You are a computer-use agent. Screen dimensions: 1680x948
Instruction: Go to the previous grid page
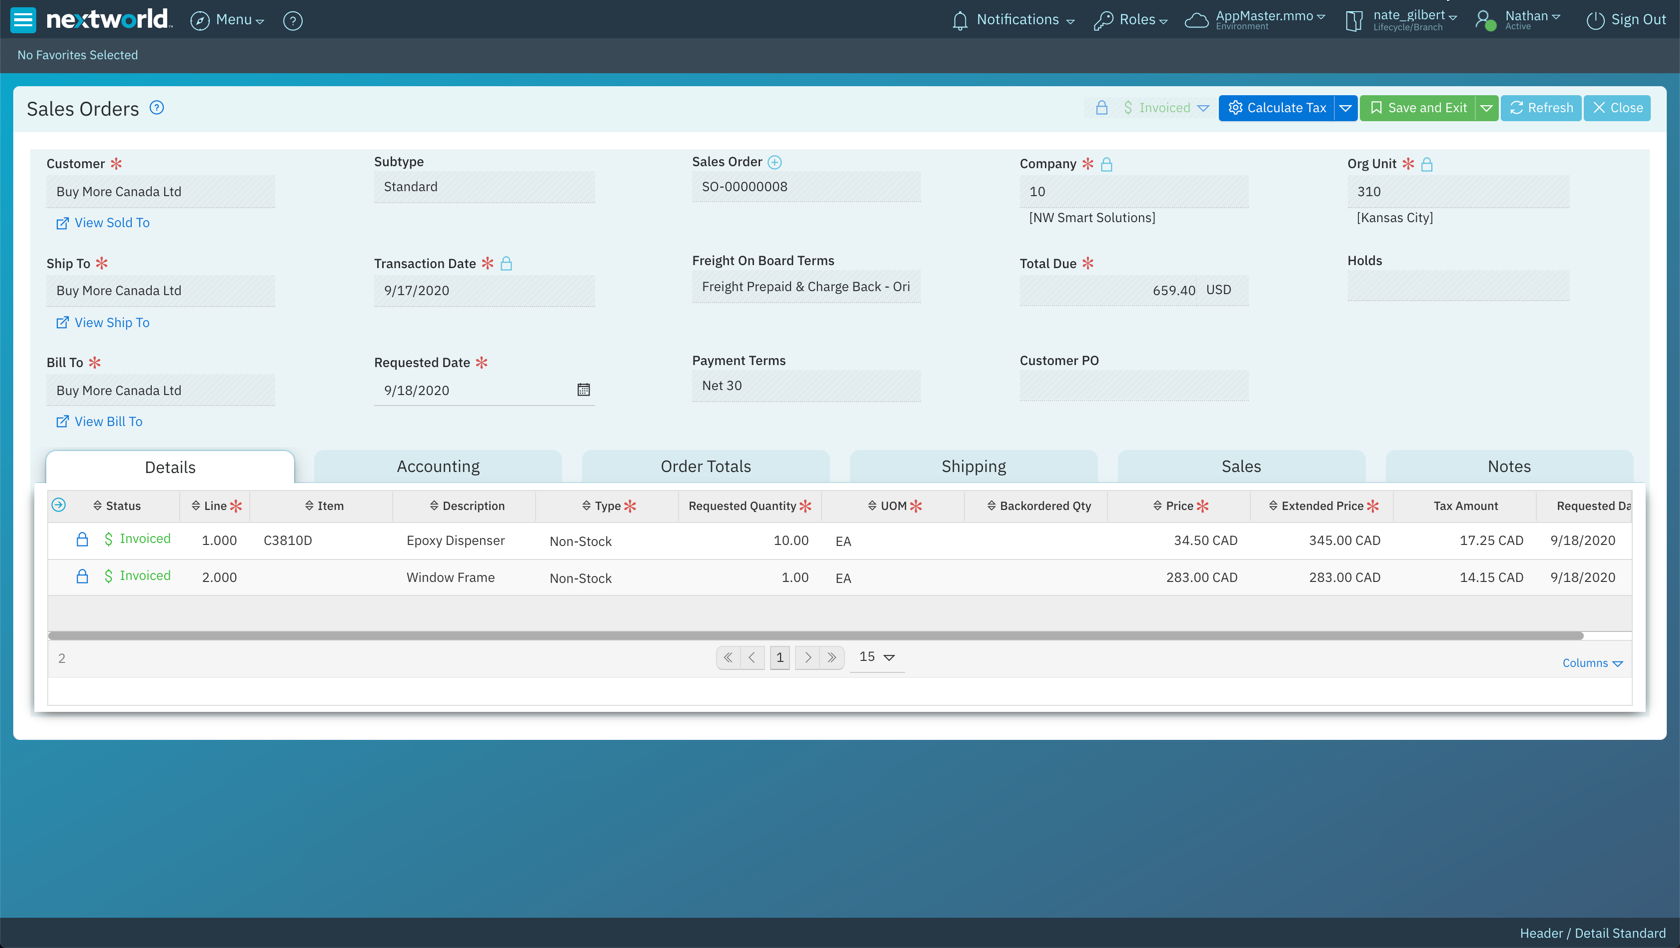pyautogui.click(x=753, y=658)
